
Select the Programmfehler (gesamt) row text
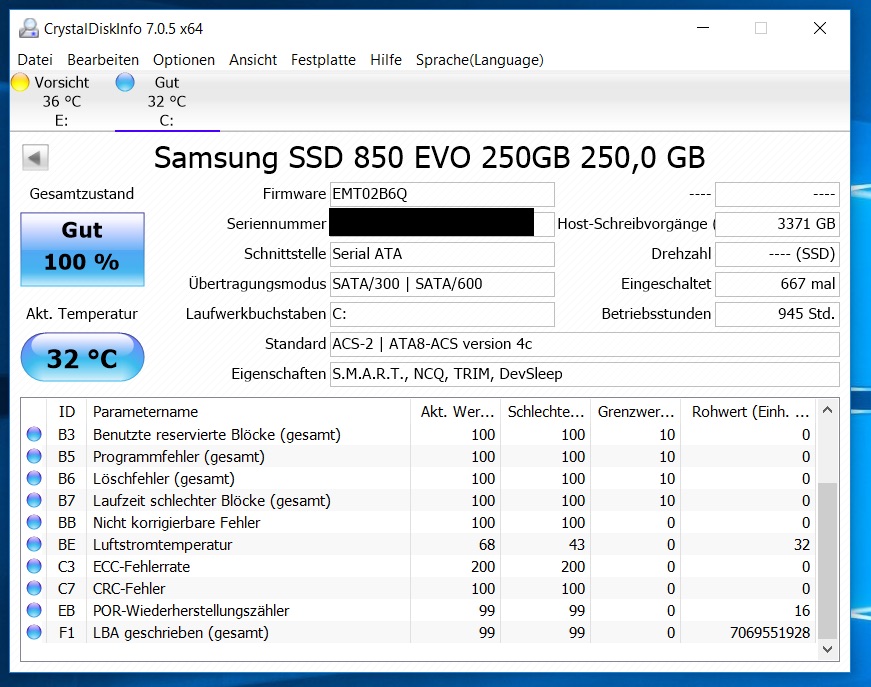coord(179,457)
